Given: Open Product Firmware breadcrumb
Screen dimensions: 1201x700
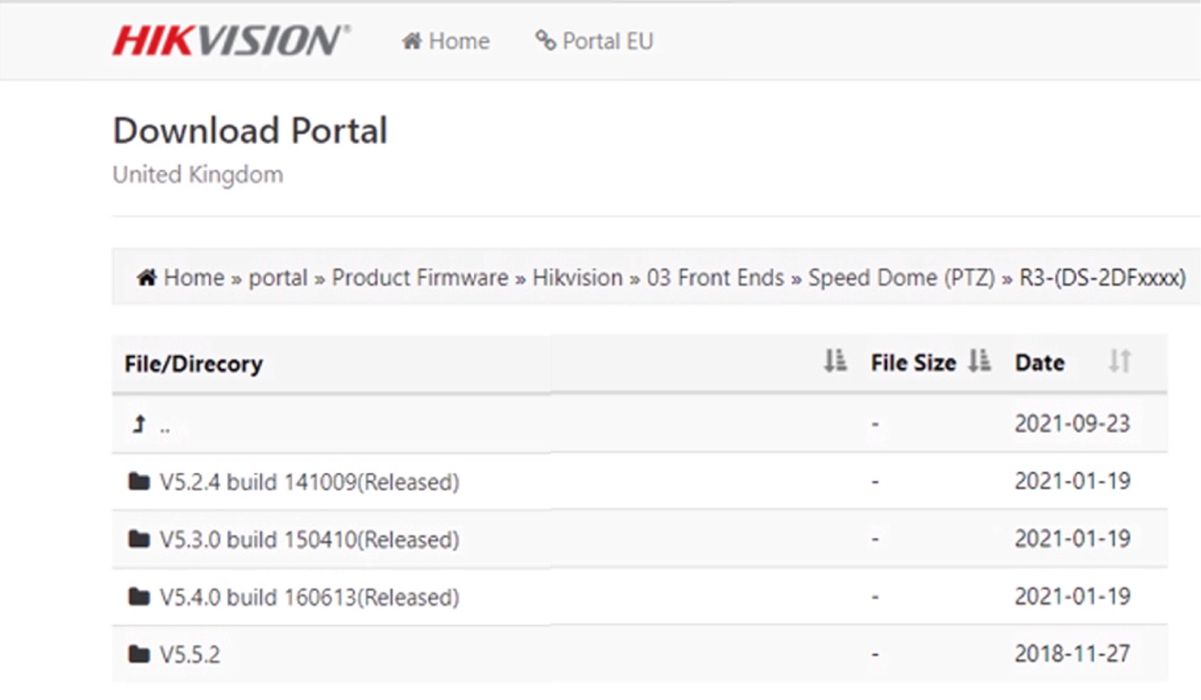Looking at the screenshot, I should 420,277.
